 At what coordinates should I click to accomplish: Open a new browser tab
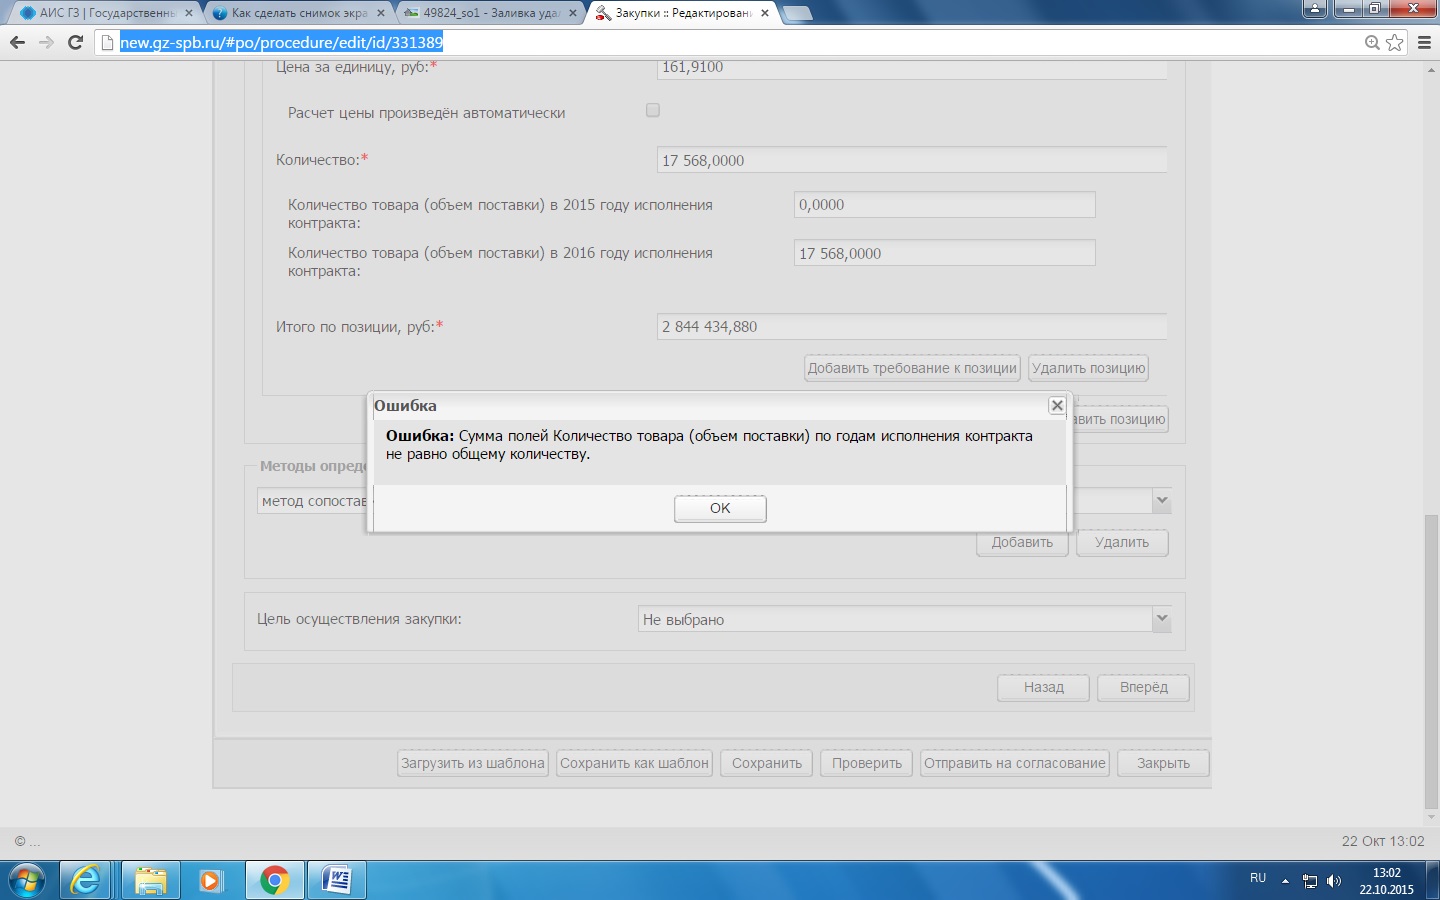click(797, 13)
